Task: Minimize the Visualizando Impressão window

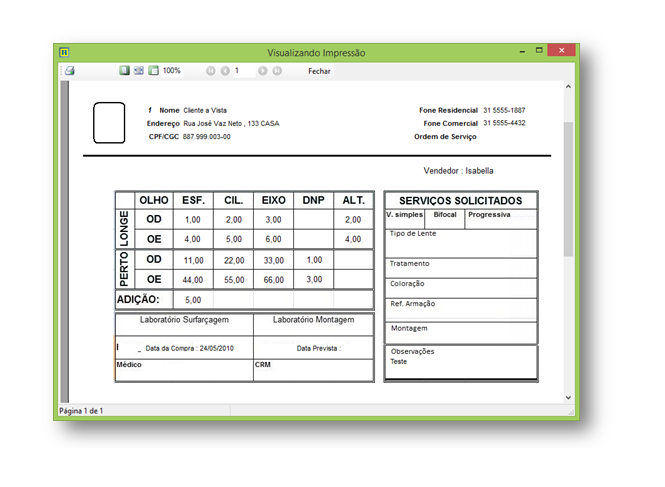Action: 522,51
